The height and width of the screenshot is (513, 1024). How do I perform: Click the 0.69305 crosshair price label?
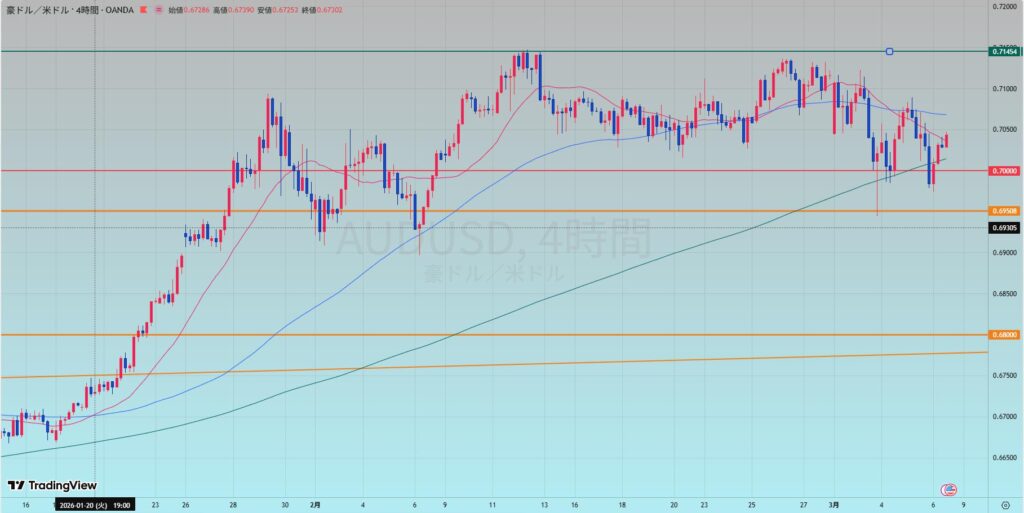click(x=1004, y=228)
